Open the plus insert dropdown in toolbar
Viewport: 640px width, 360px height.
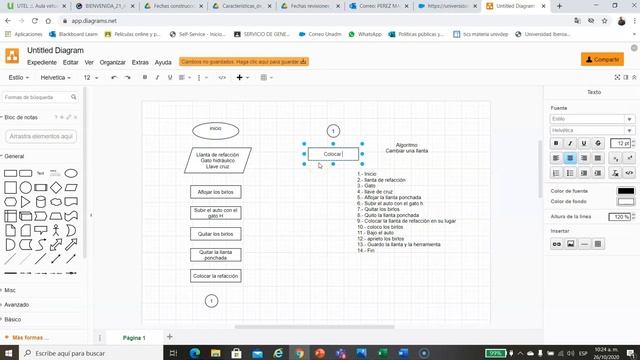[x=242, y=78]
